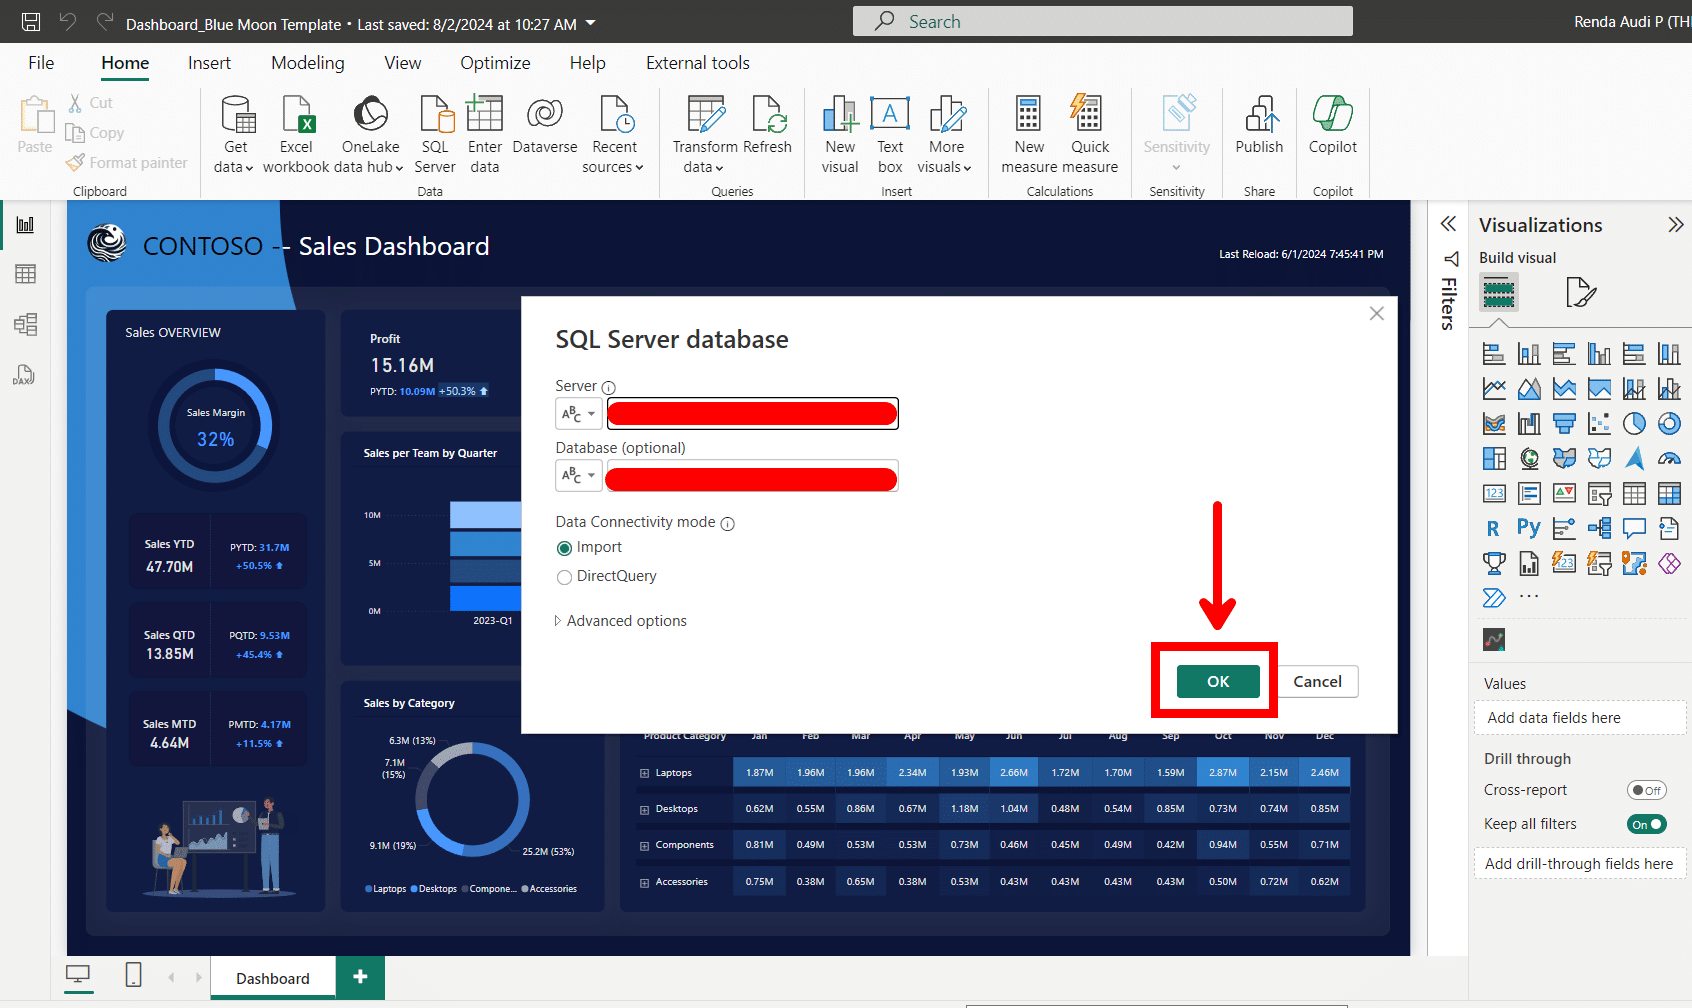Expand Advanced options in the dialog
Screen dimensions: 1692x1008
(620, 620)
